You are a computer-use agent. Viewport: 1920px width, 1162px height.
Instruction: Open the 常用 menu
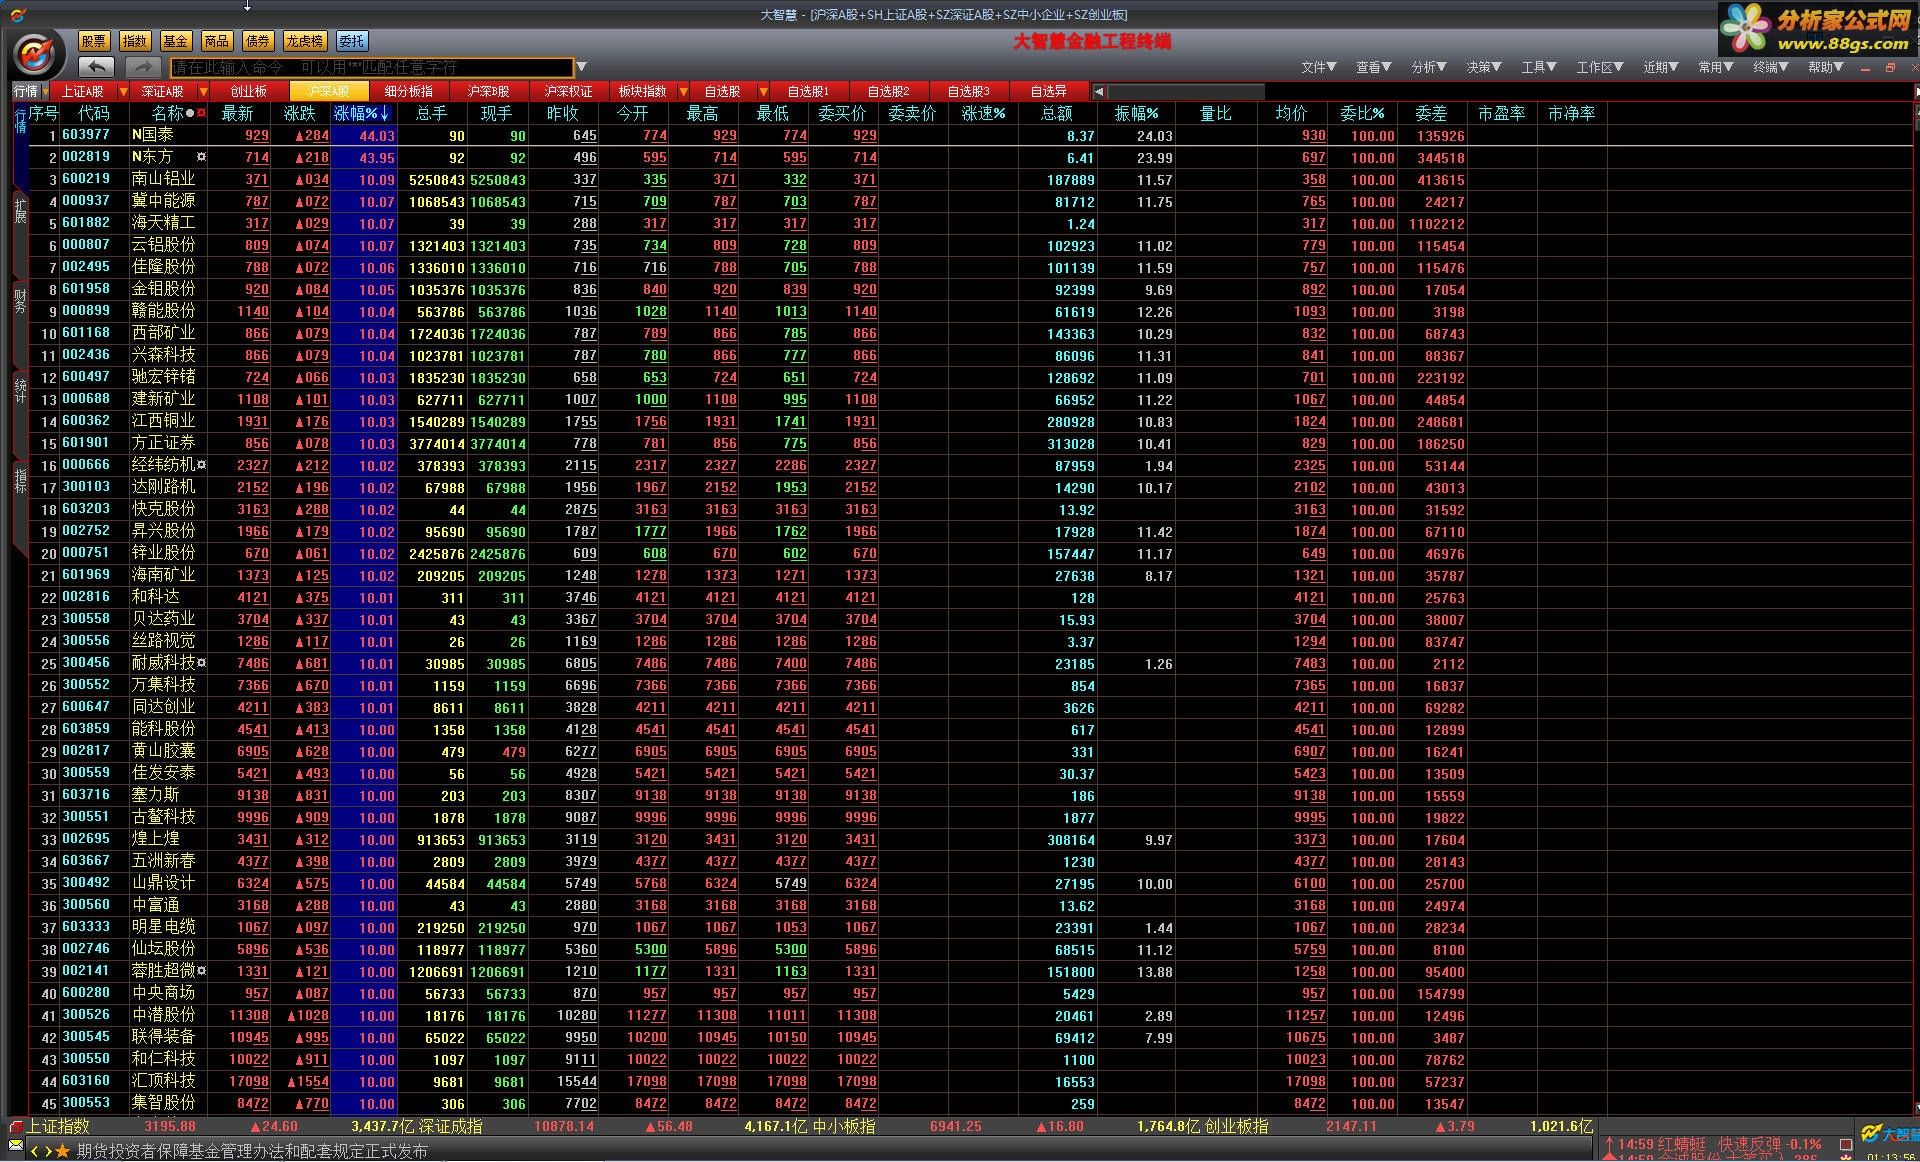coord(1716,67)
